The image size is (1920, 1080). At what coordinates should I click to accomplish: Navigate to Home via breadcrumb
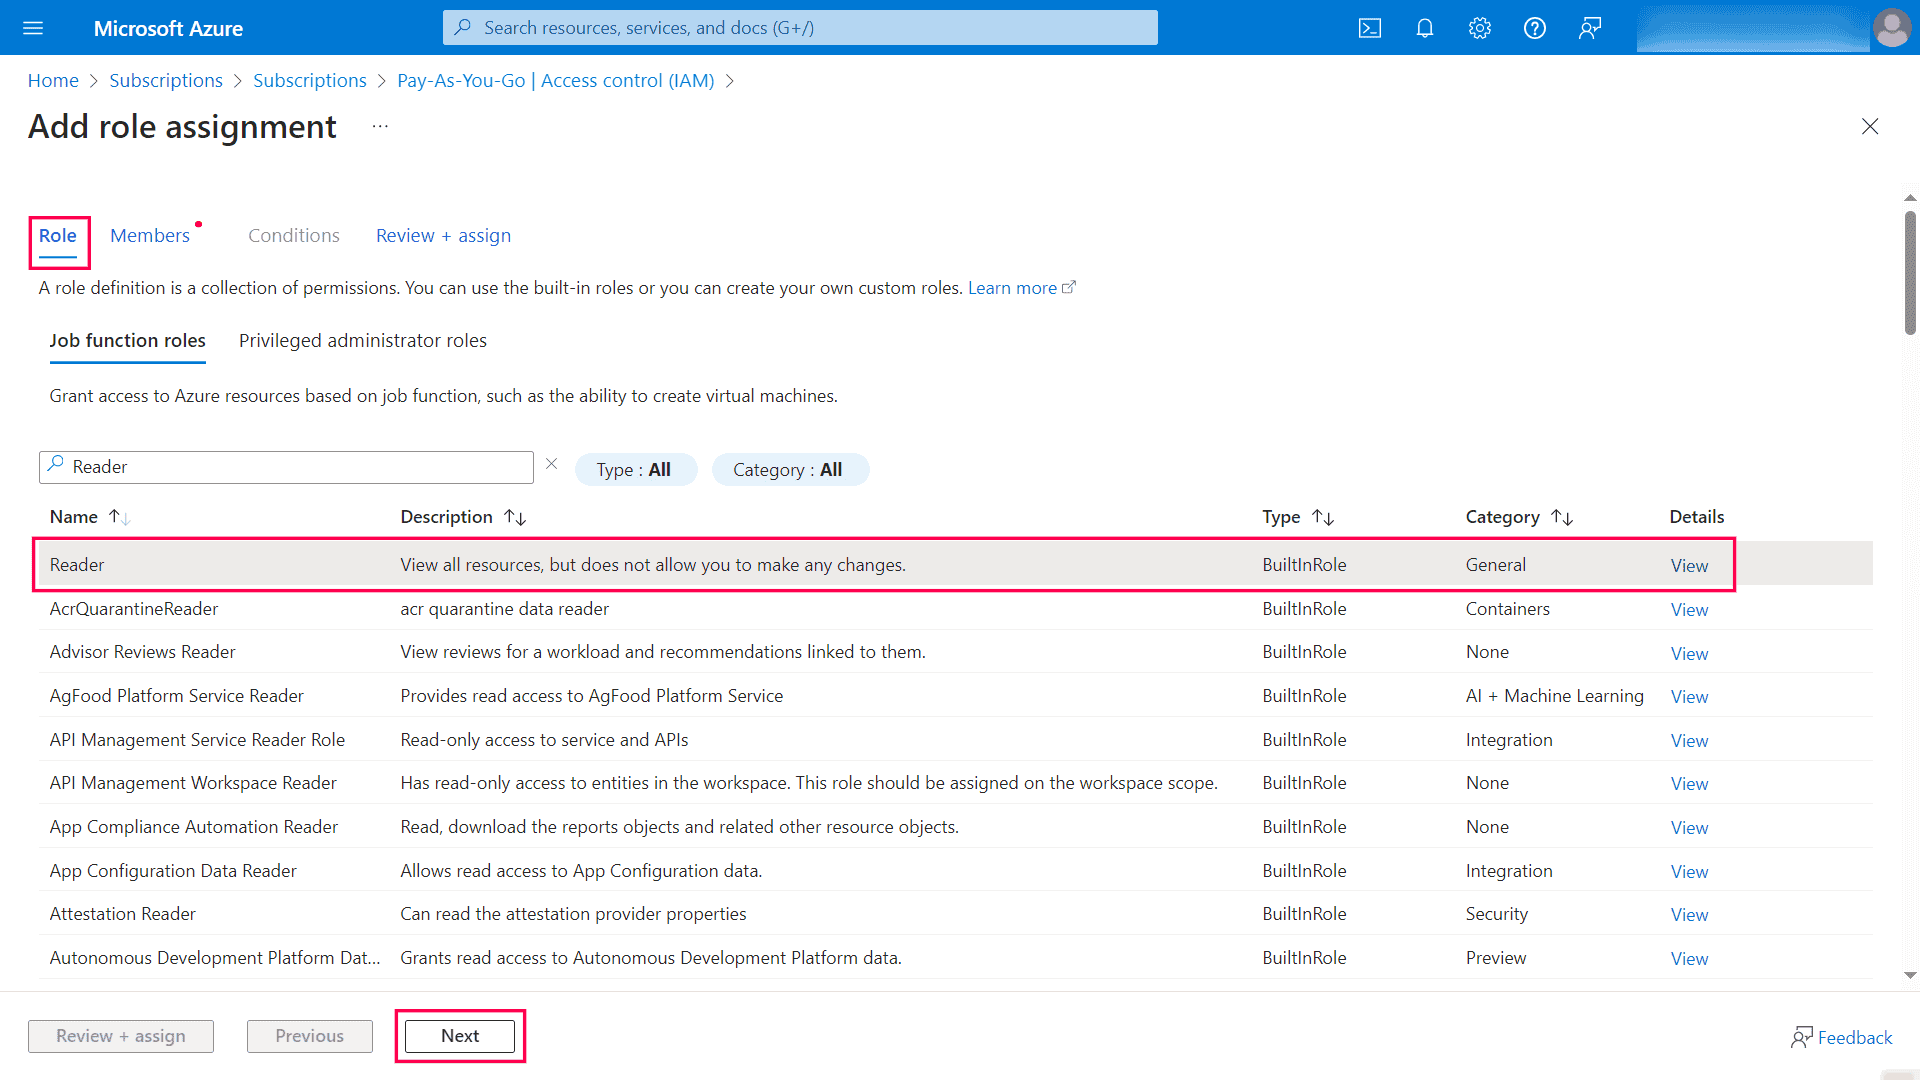tap(53, 80)
